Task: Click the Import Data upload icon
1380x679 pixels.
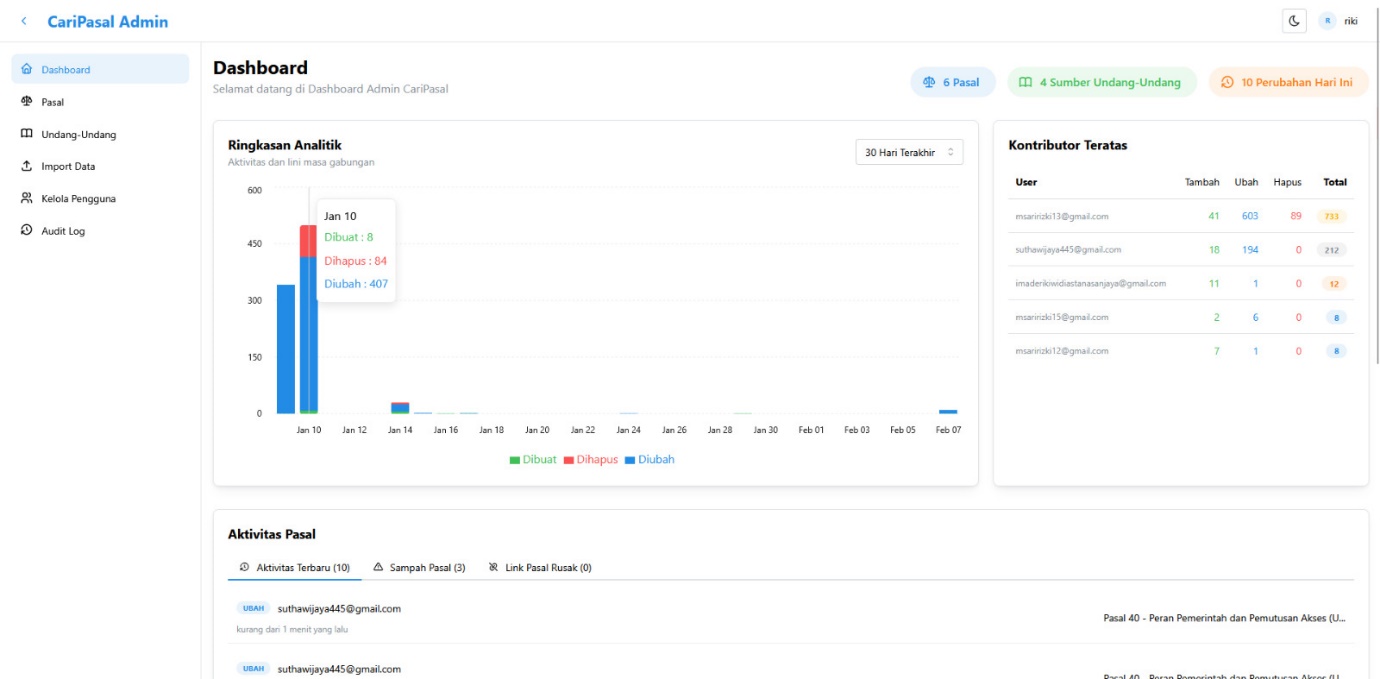Action: [27, 166]
